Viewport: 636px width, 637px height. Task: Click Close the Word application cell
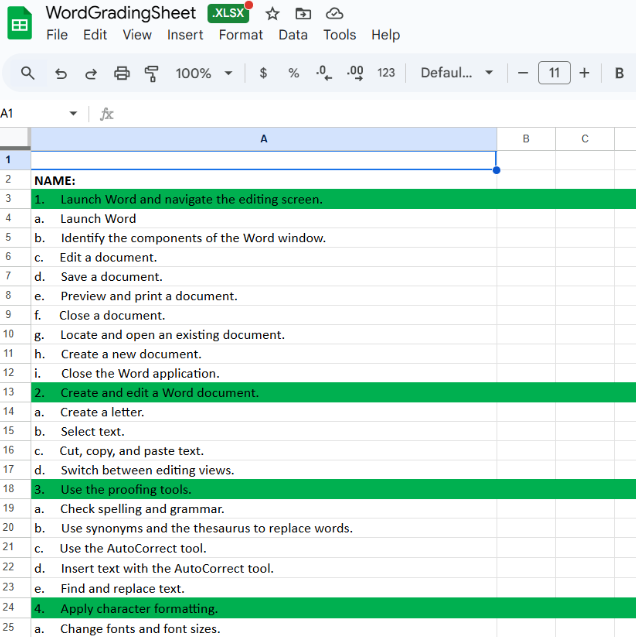click(x=264, y=373)
